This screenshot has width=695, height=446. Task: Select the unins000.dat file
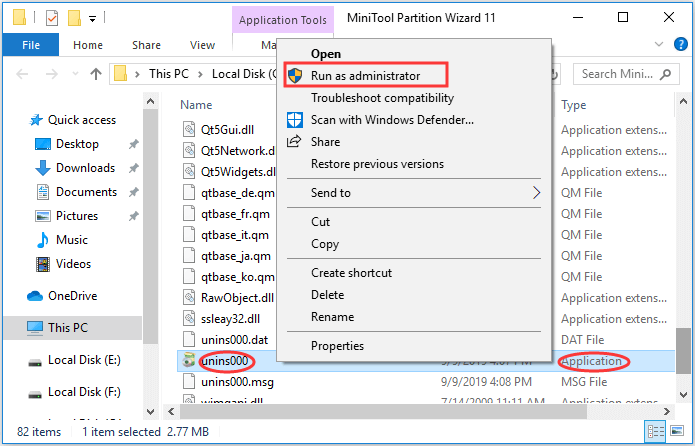tap(225, 340)
